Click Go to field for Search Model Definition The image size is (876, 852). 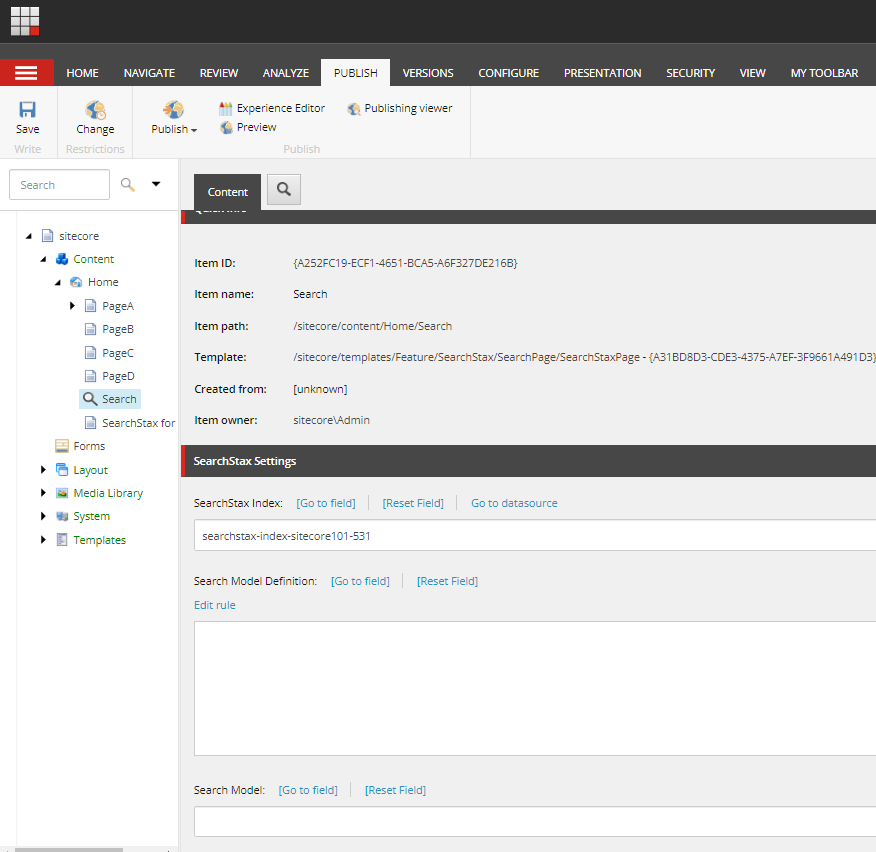360,581
